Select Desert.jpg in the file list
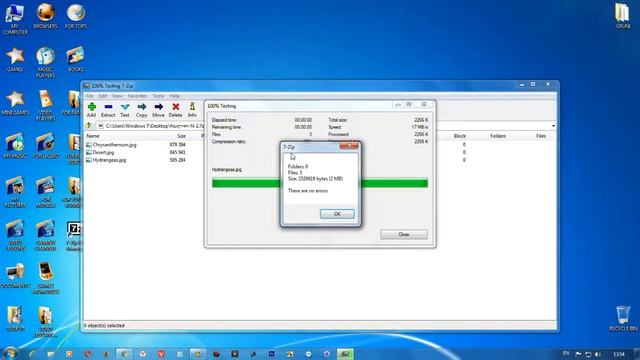Image resolution: width=640 pixels, height=360 pixels. (103, 152)
